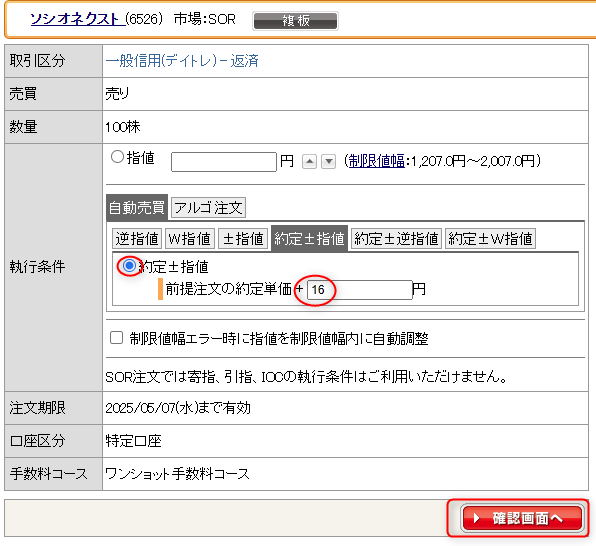Image resolution: width=596 pixels, height=546 pixels.
Task: Select the ±指値 tab
Action: (243, 239)
